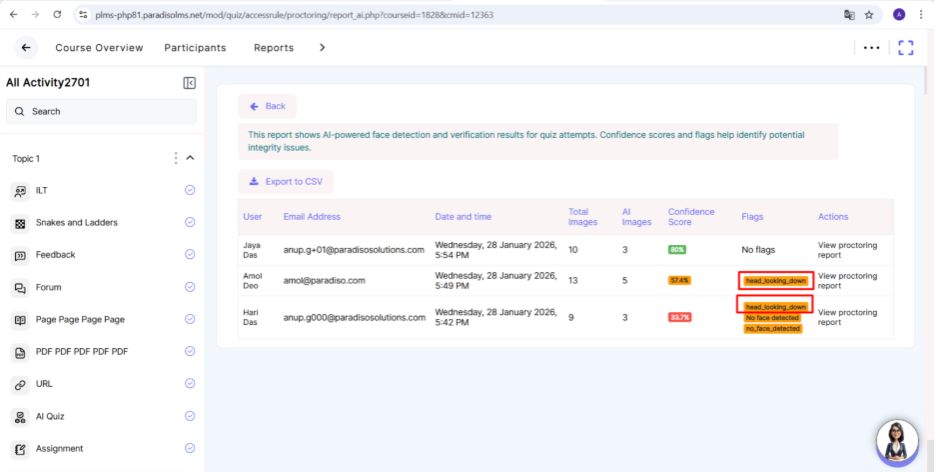Click the Forum activity icon

20,288
